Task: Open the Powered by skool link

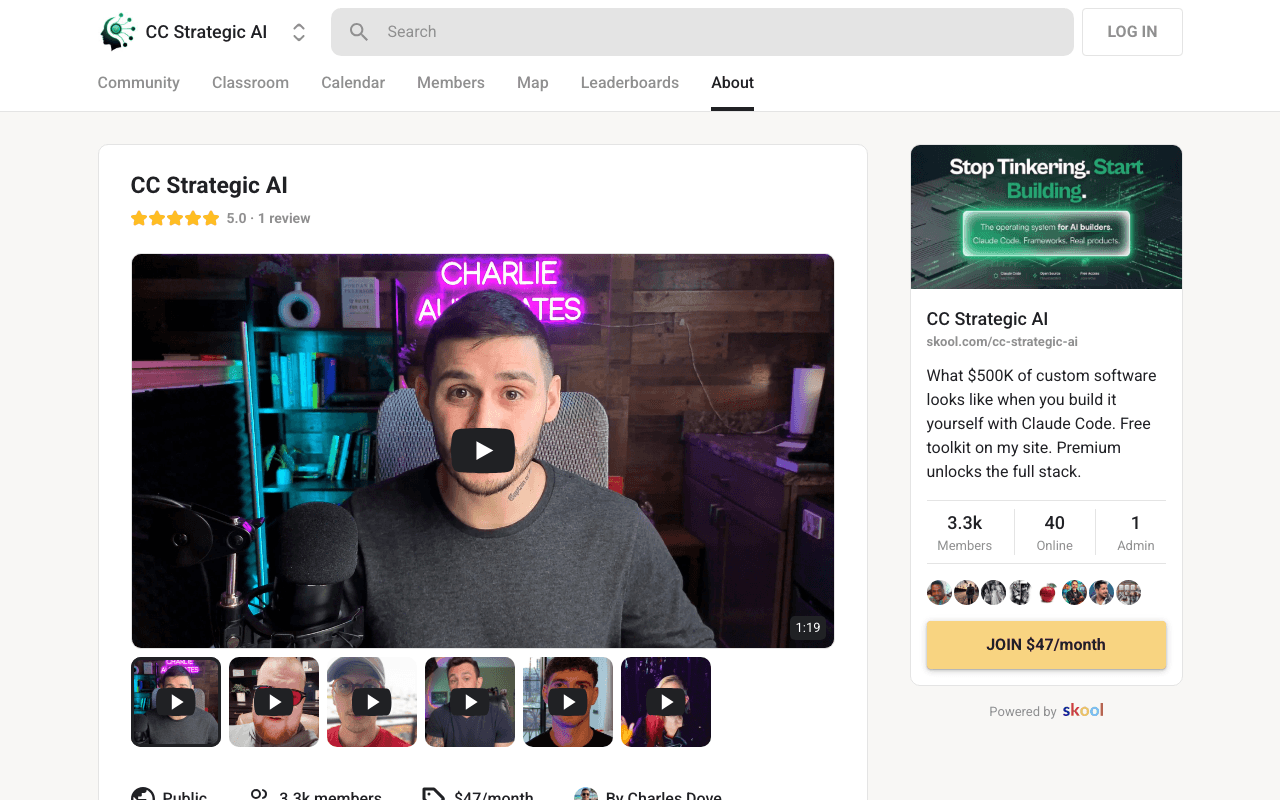Action: [1046, 711]
